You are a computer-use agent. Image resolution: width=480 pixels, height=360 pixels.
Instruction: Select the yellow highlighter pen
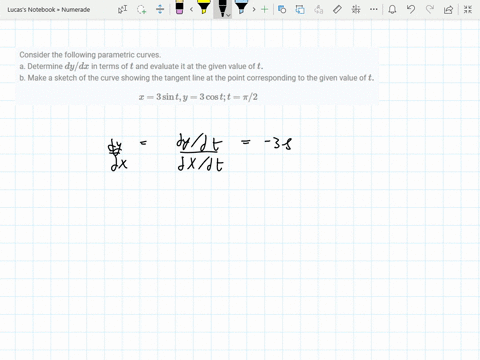pos(203,7)
